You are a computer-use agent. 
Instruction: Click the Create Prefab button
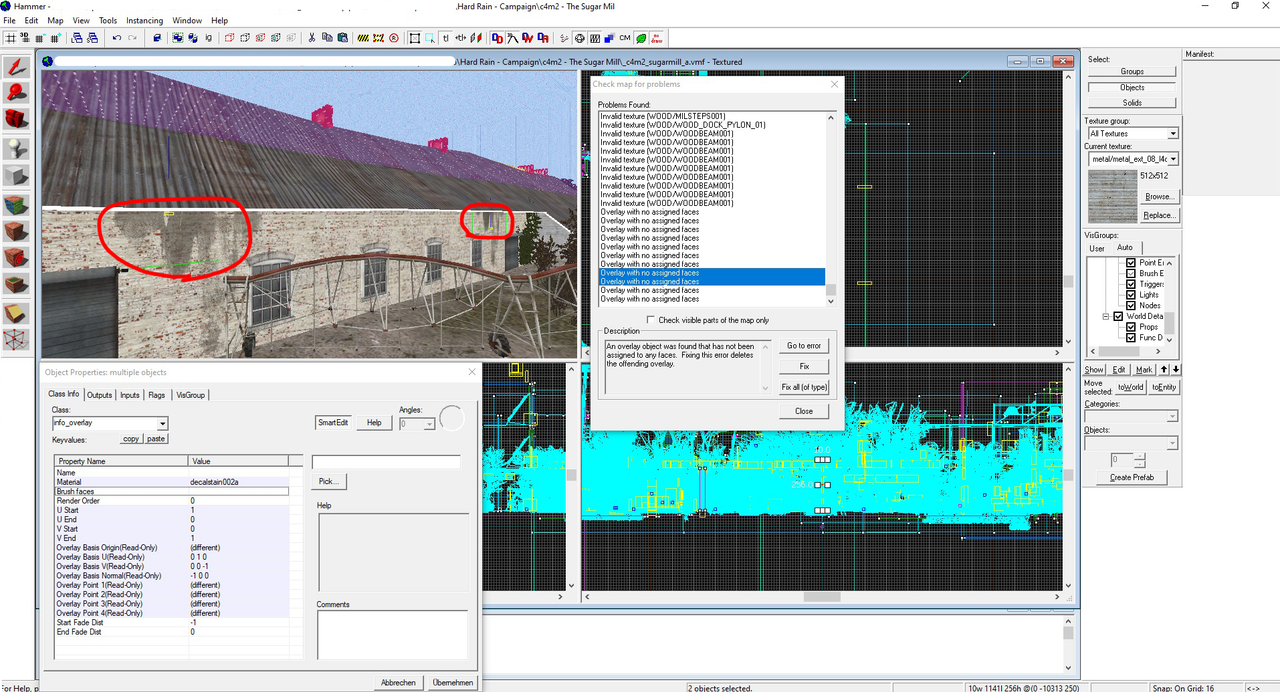1133,477
